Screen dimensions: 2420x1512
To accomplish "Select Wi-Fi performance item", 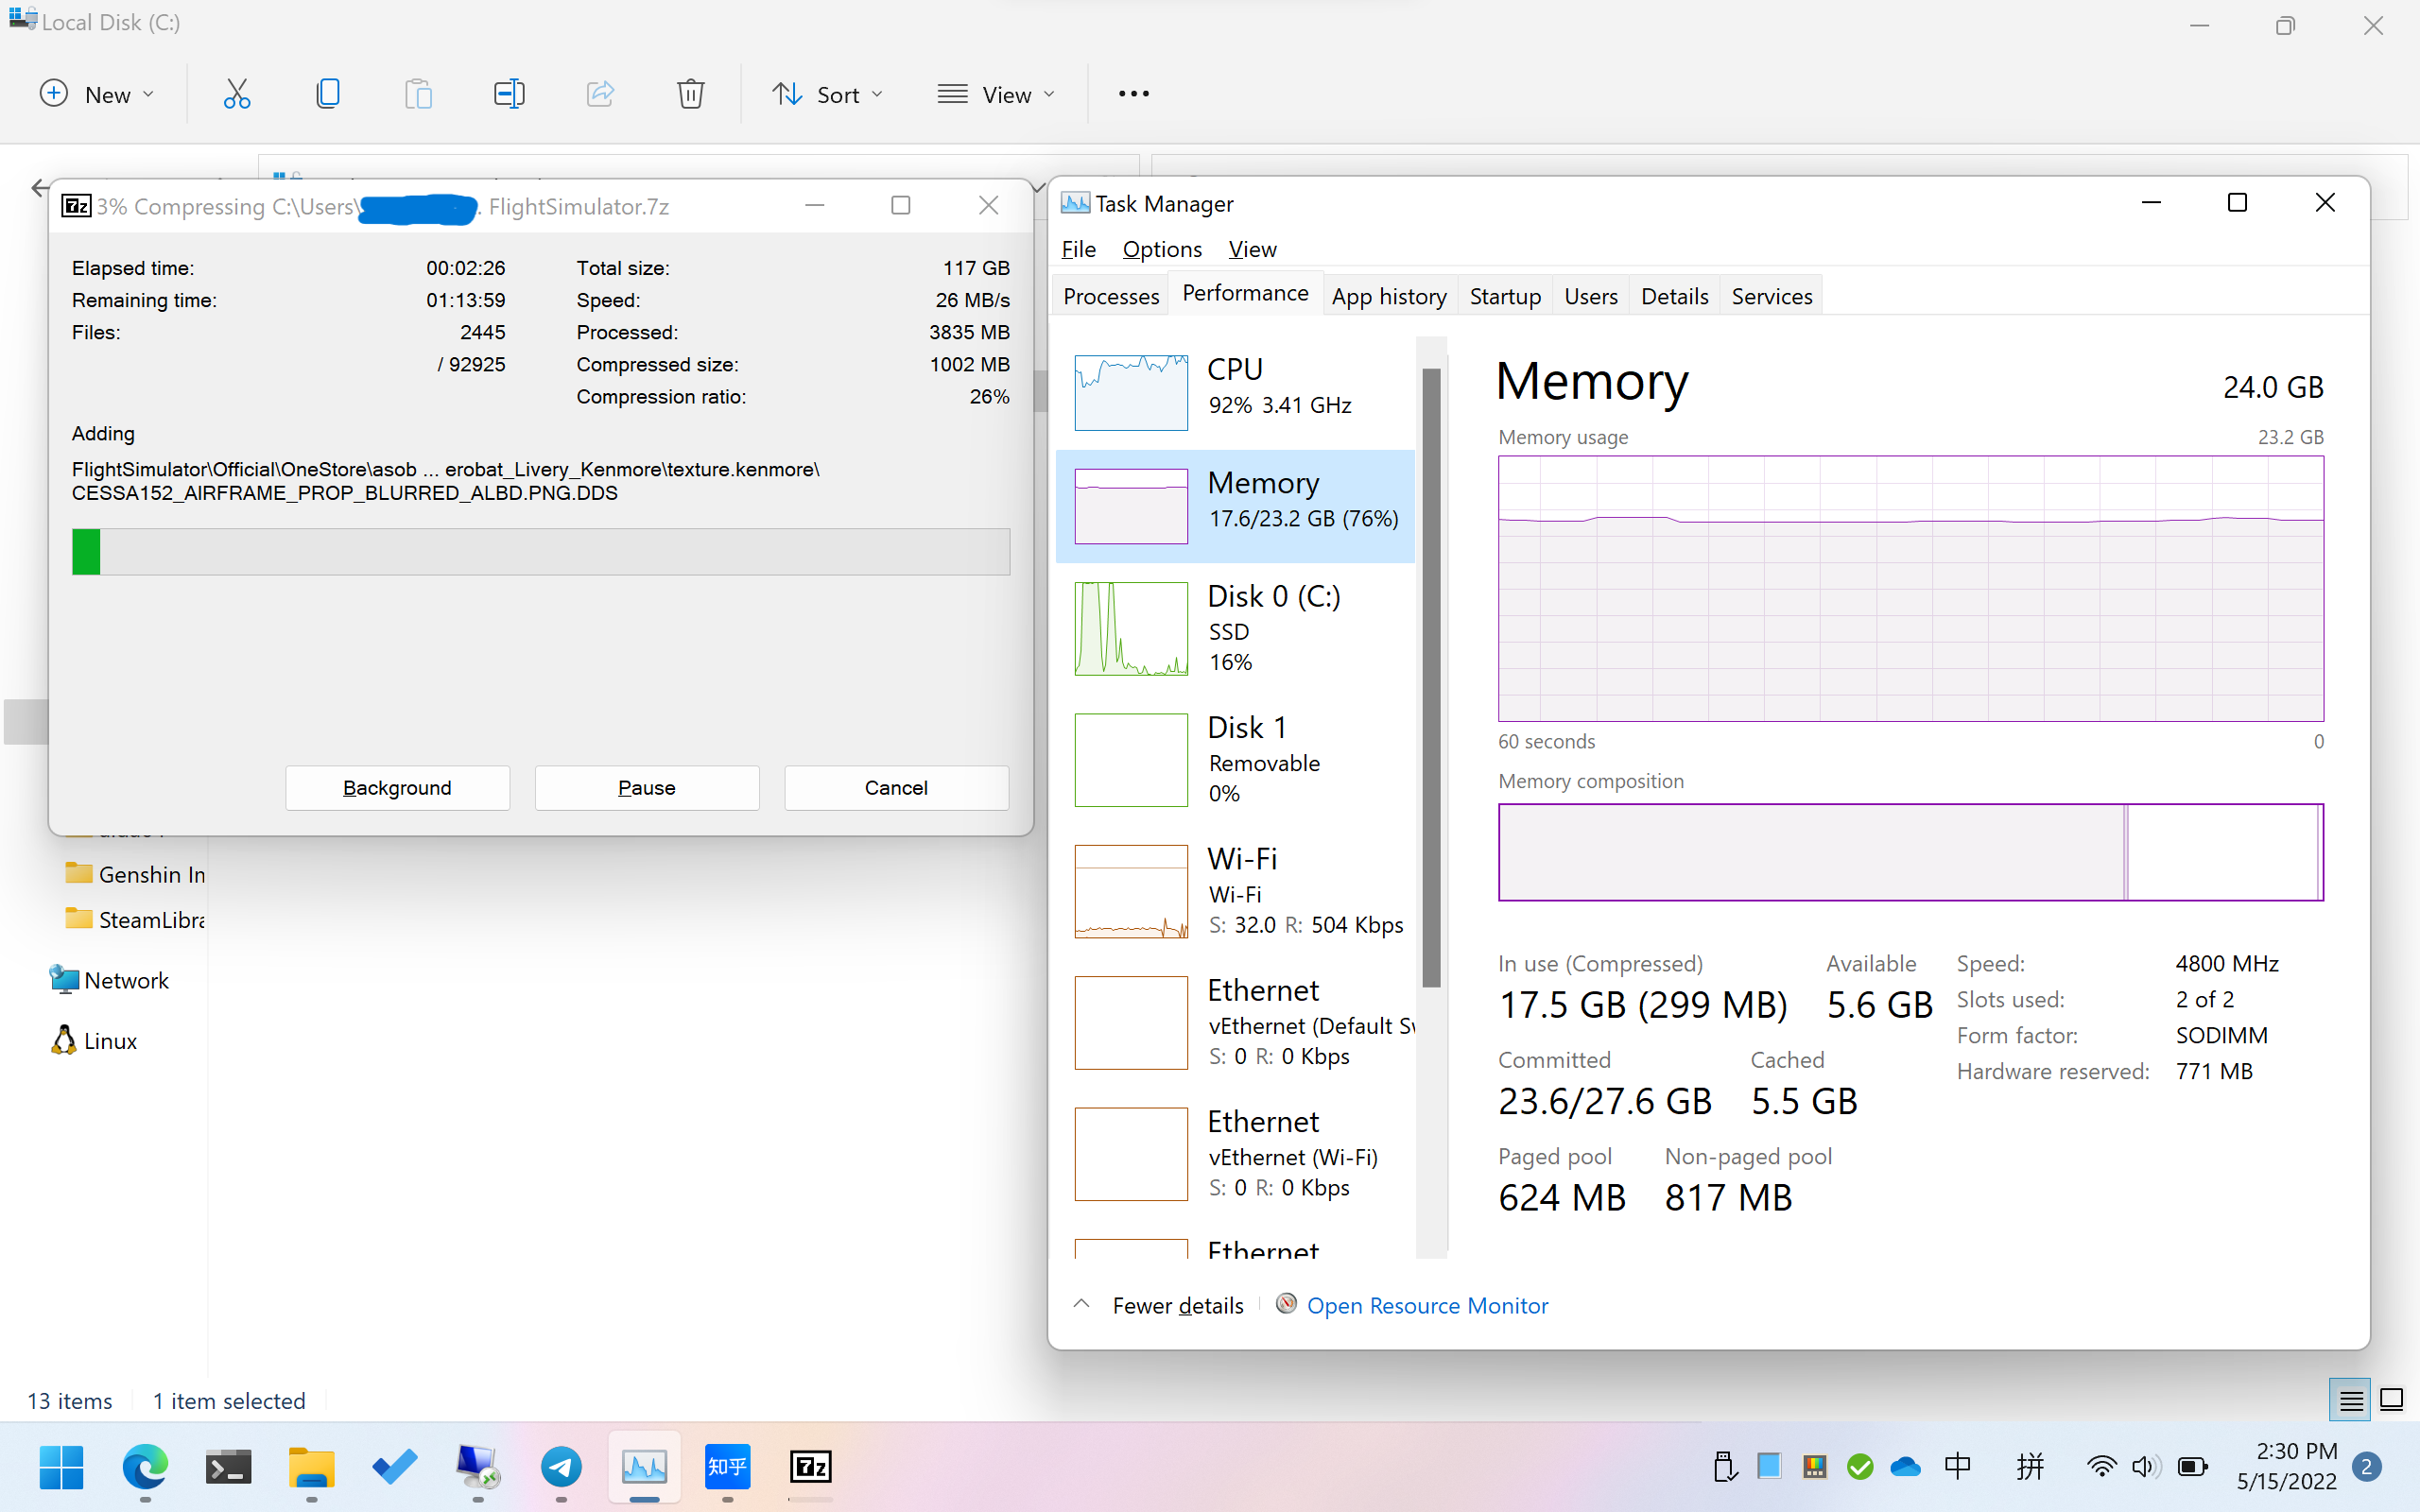I will [x=1235, y=891].
